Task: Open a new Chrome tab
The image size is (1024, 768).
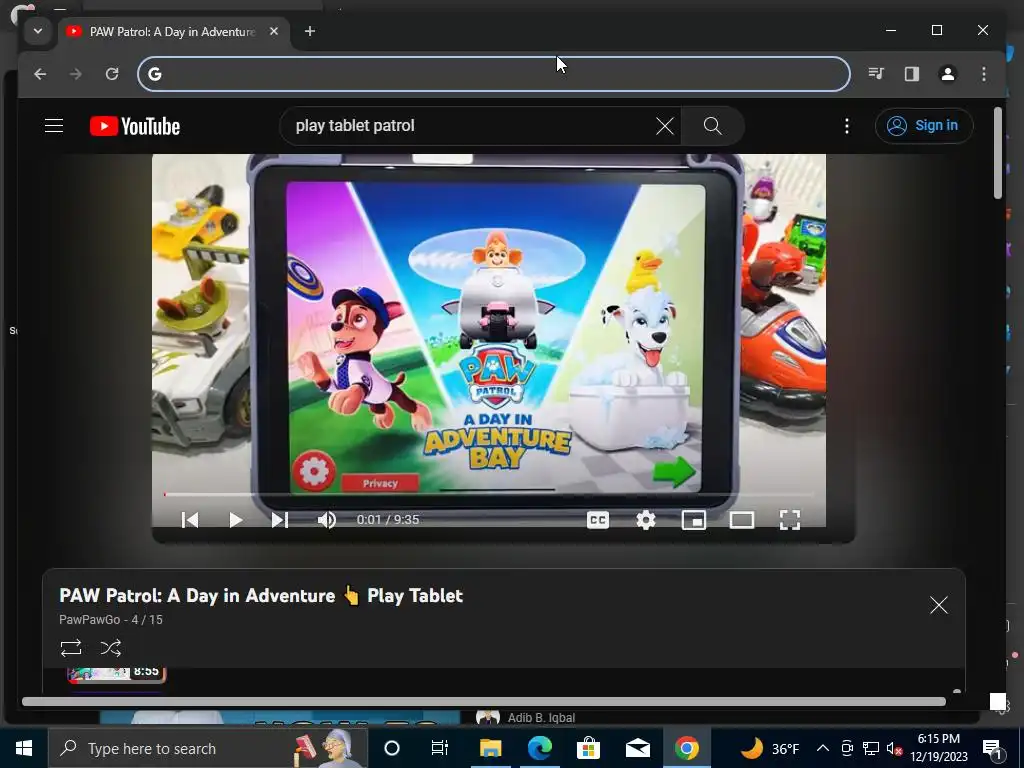Action: tap(310, 31)
